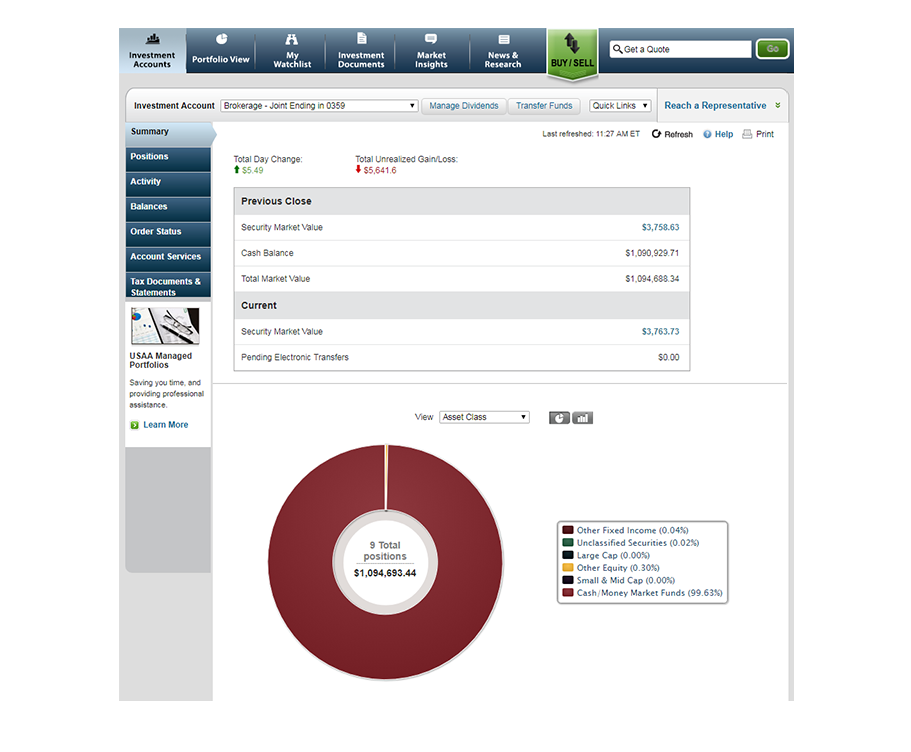Open the Investment Account dropdown

(x=319, y=106)
